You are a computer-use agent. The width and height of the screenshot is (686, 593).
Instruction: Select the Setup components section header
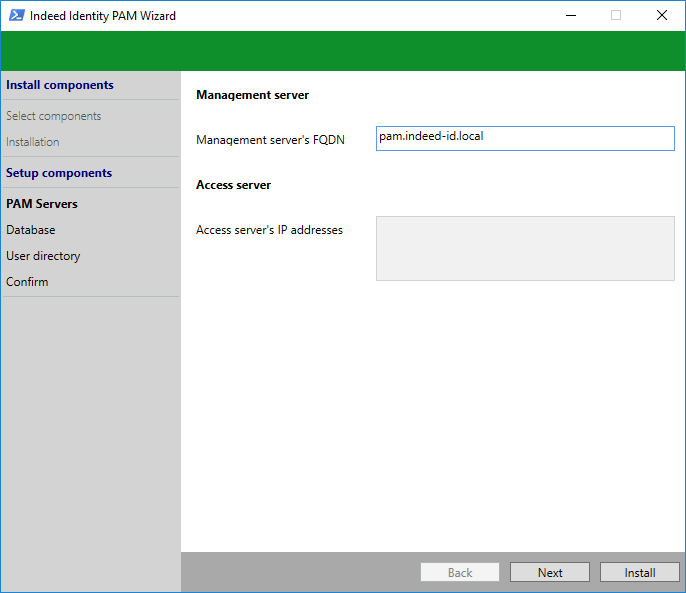[x=59, y=173]
